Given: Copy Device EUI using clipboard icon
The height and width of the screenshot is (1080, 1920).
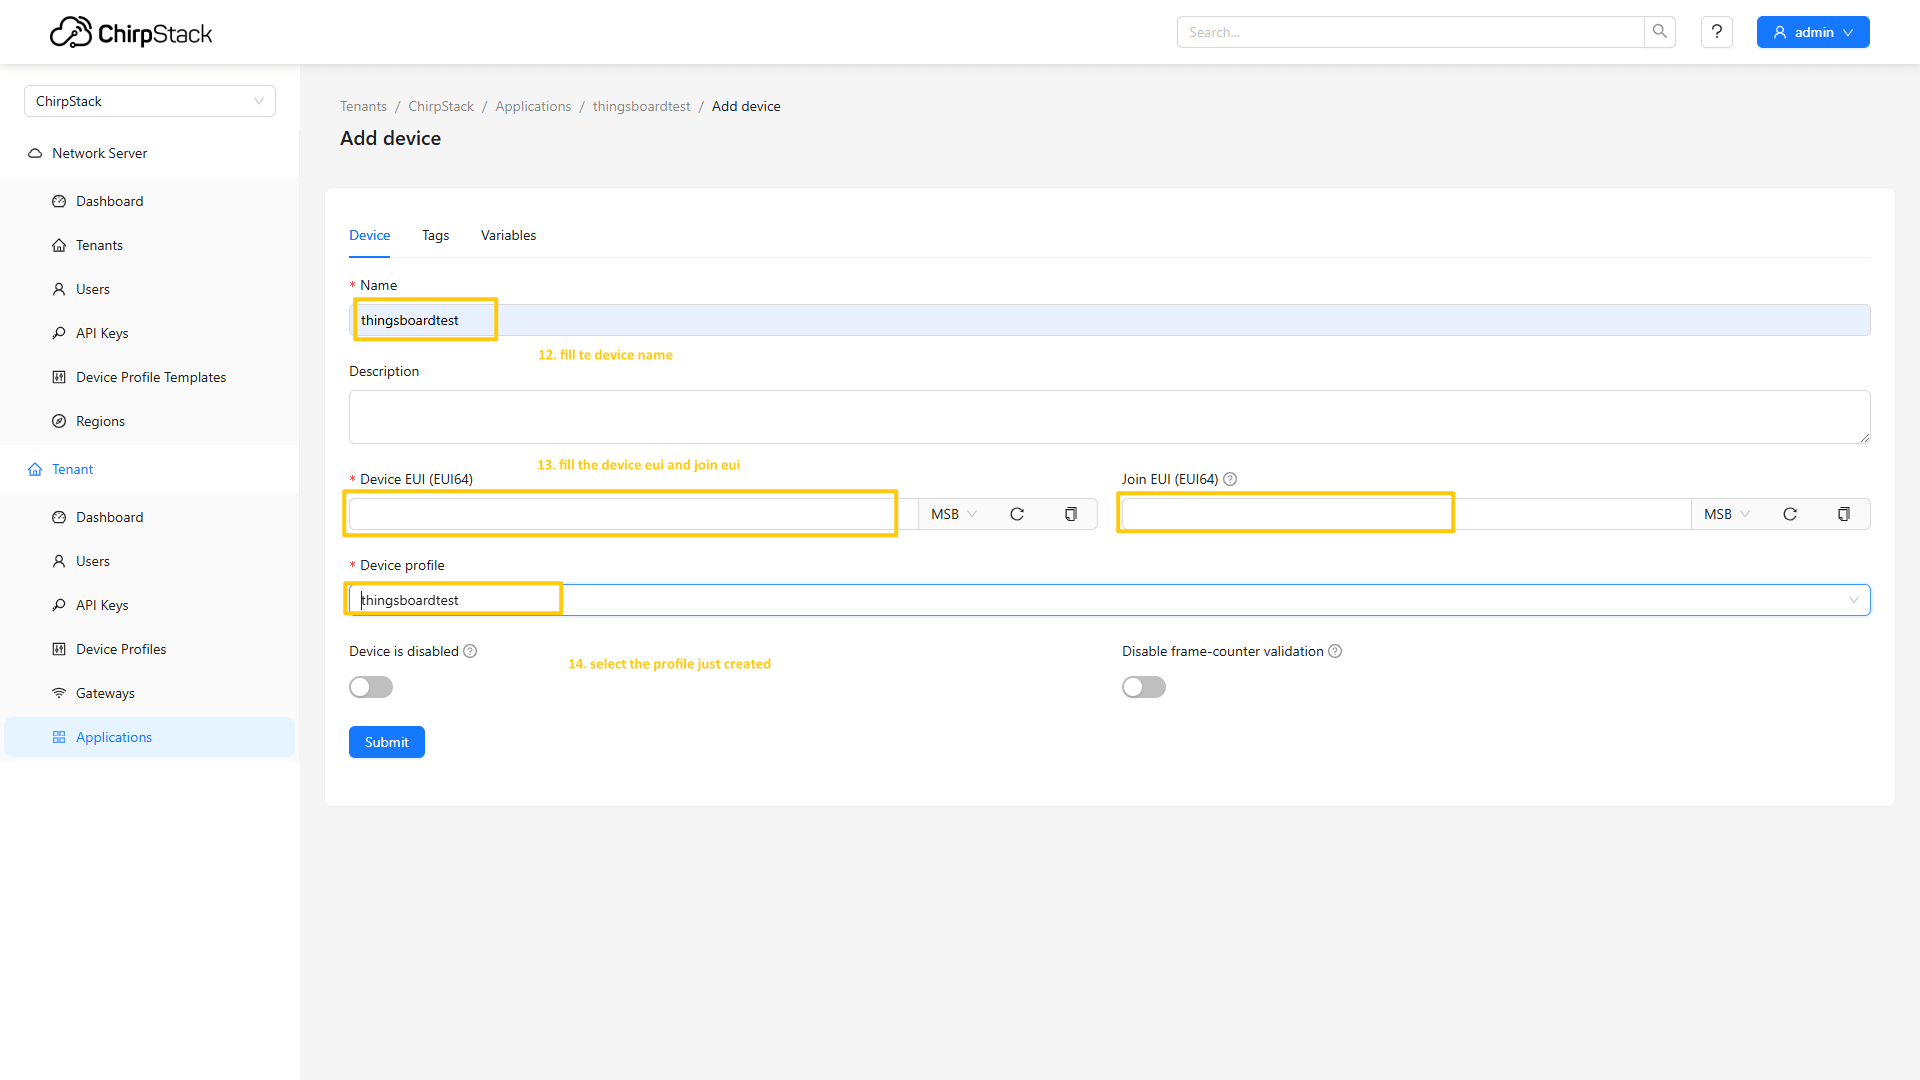Looking at the screenshot, I should coord(1071,514).
